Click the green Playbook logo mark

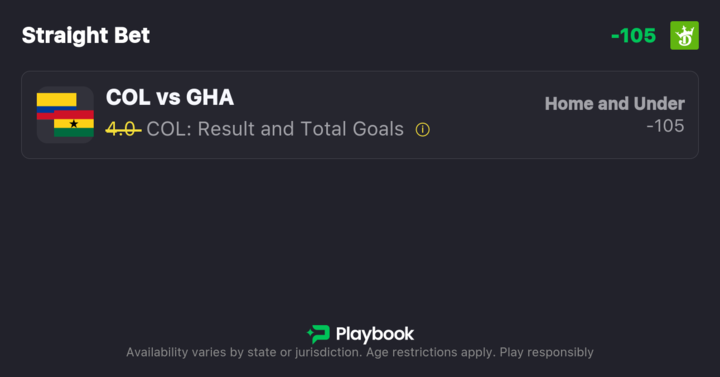coord(318,334)
